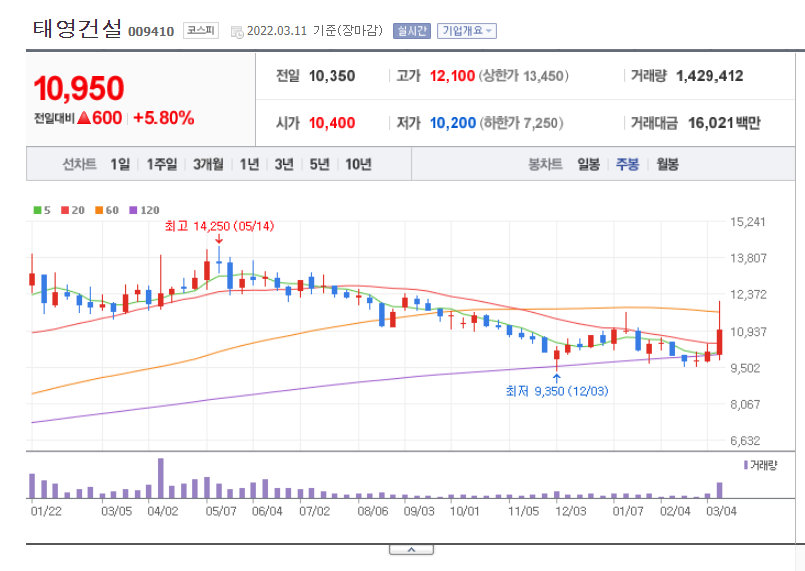Click the 2022.03.11 기준(장마감) date text
The height and width of the screenshot is (571, 805).
(315, 31)
